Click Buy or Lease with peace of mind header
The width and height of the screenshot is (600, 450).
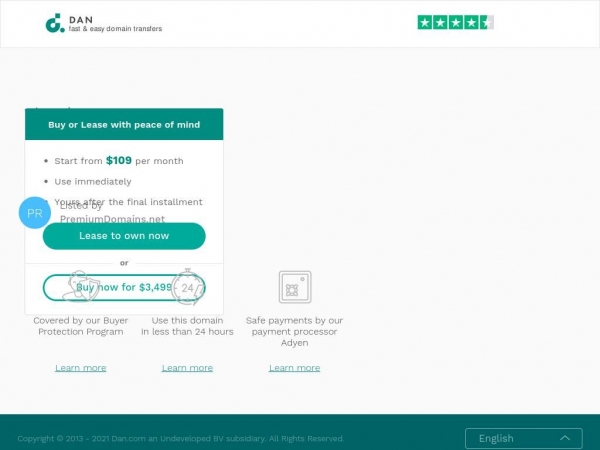click(124, 124)
